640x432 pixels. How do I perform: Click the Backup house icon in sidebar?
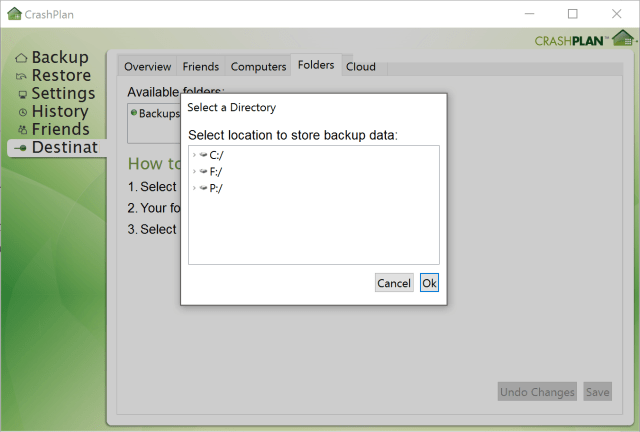coord(21,59)
